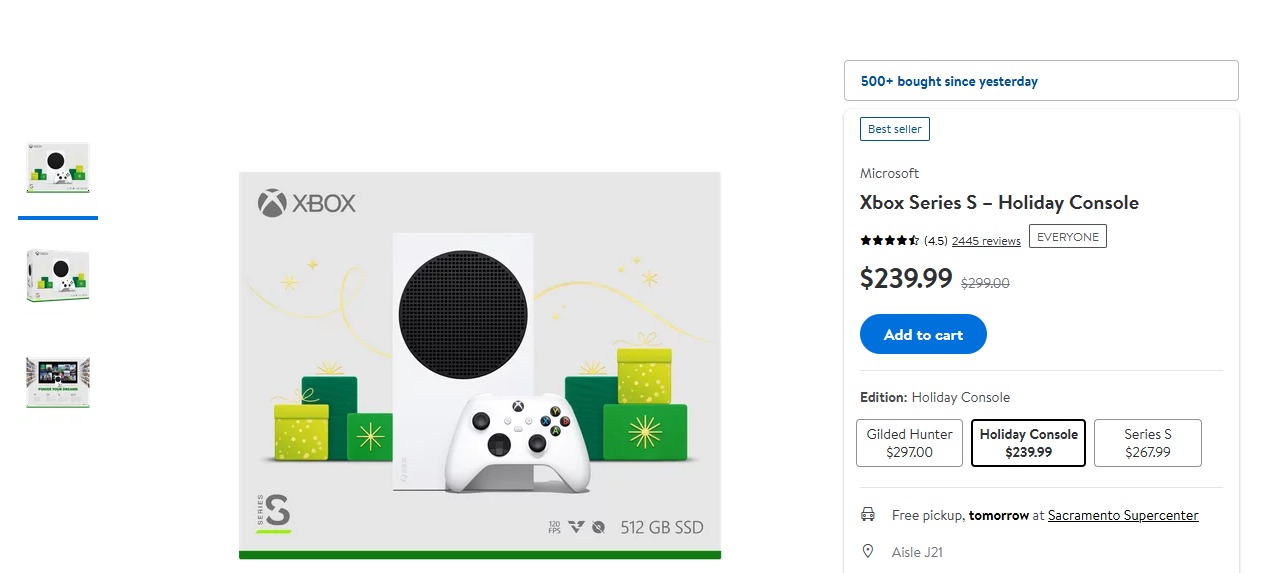Viewport: 1261px width, 573px height.
Task: Switch to the Series S edition option
Action: click(x=1147, y=443)
